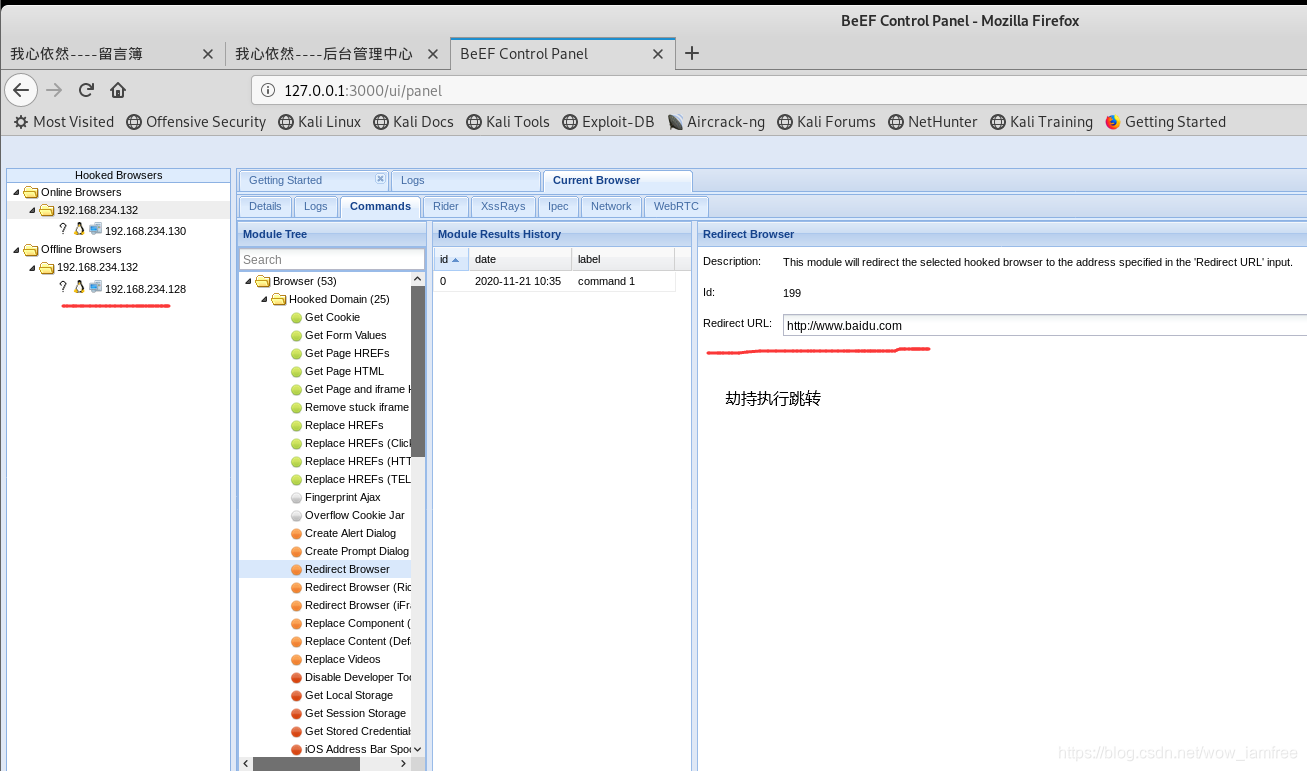This screenshot has width=1307, height=771.
Task: Collapse online 192.168.234.132 folder node
Action: (x=32, y=210)
